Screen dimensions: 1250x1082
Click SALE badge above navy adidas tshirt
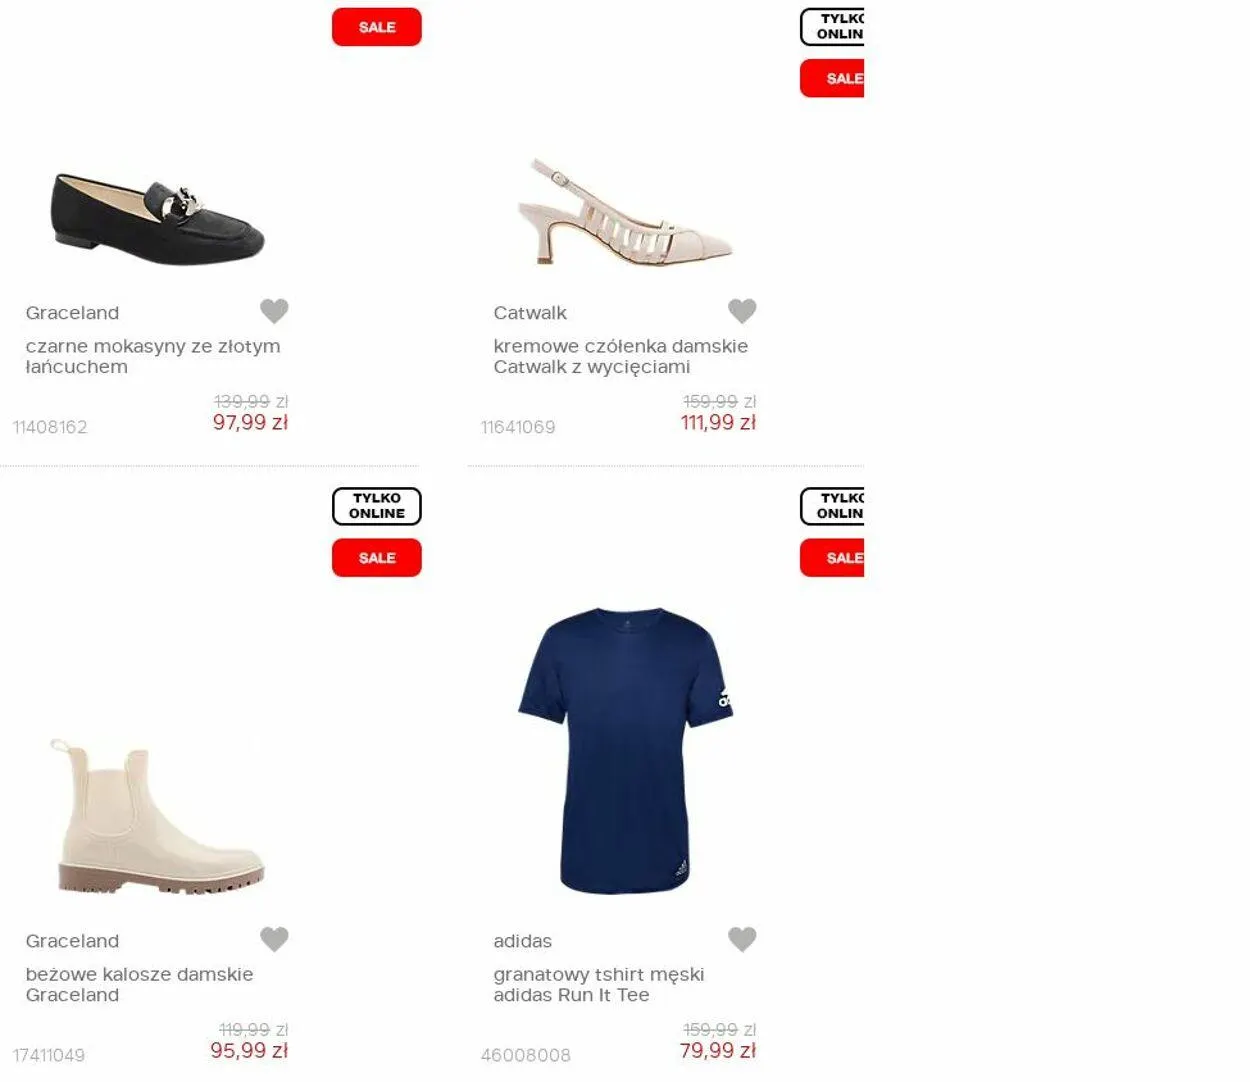coord(832,558)
